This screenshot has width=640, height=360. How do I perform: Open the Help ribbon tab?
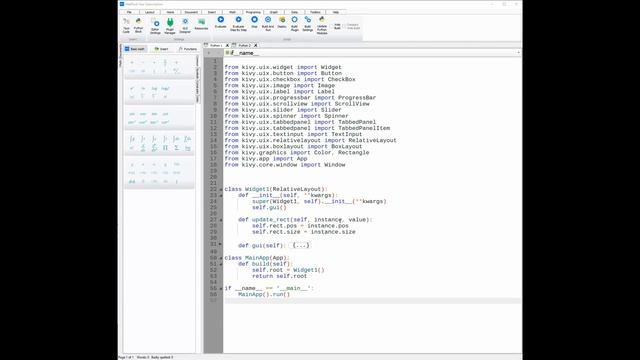click(336, 12)
